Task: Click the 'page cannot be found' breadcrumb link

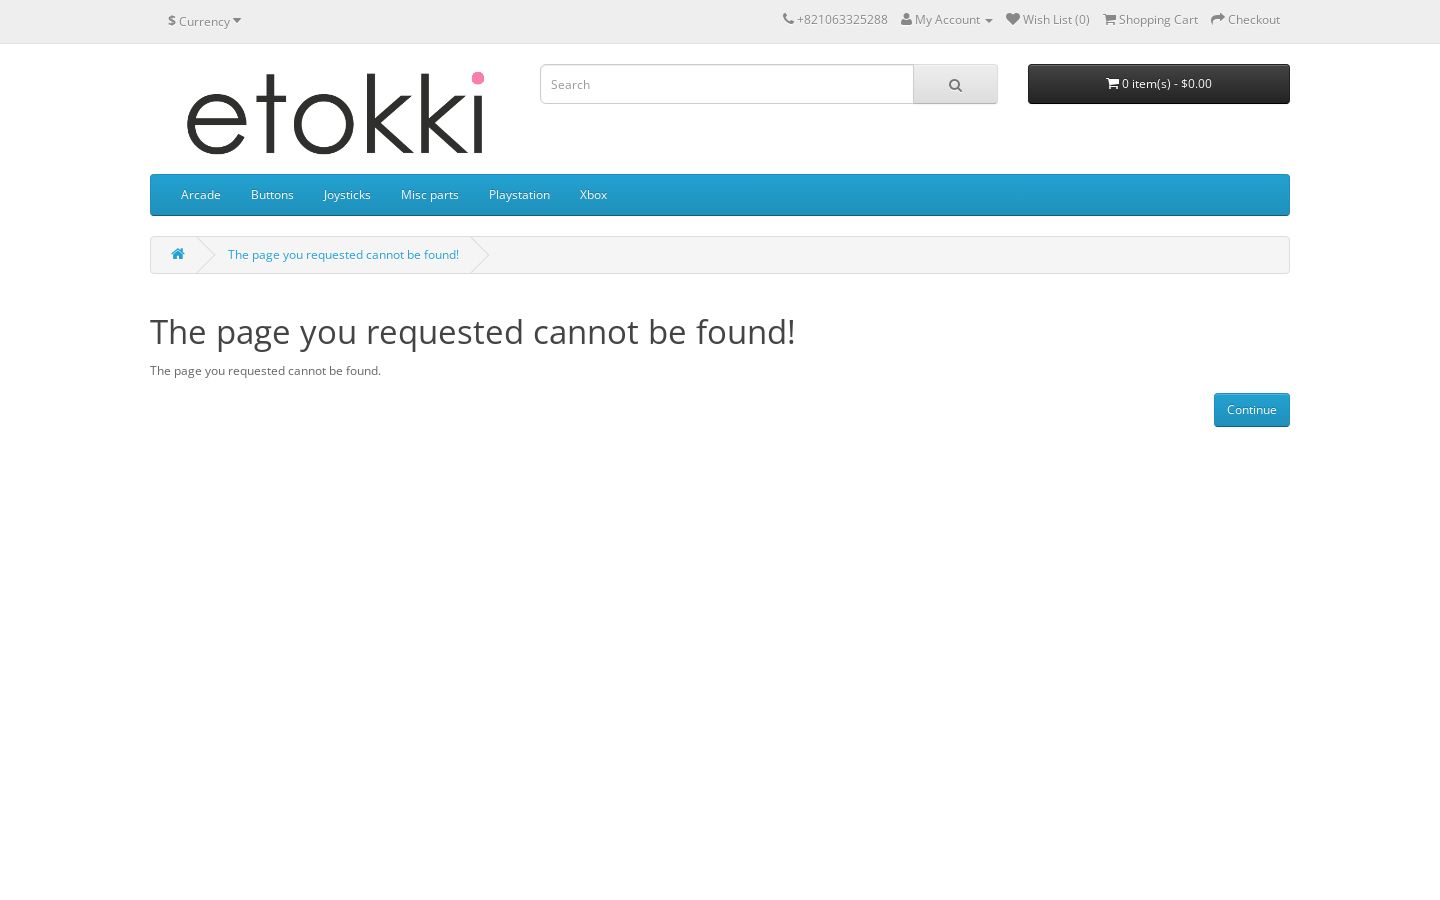Action: point(343,255)
